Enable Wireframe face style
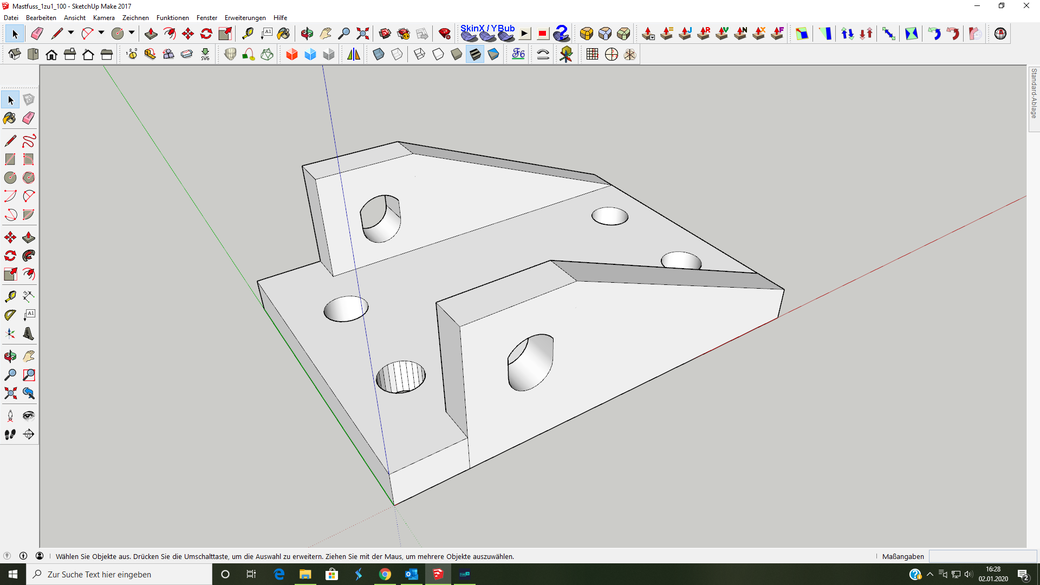This screenshot has height=585, width=1040. point(419,54)
